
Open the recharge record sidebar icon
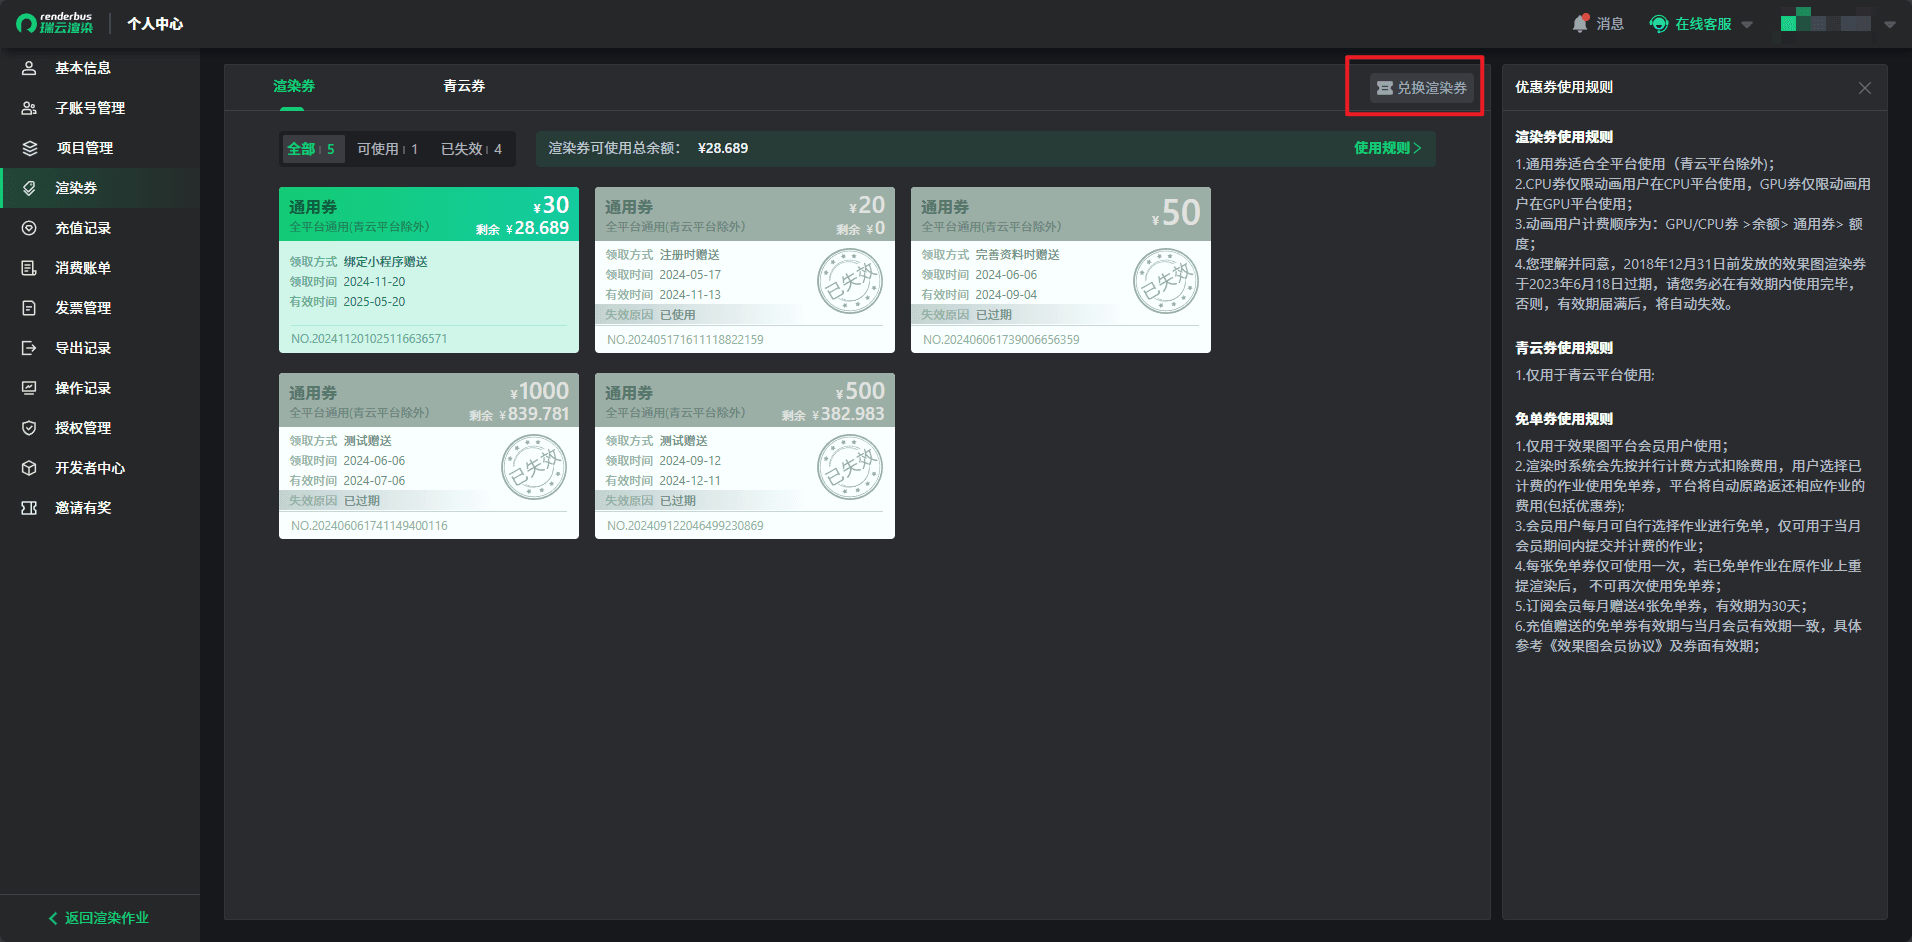tap(29, 228)
